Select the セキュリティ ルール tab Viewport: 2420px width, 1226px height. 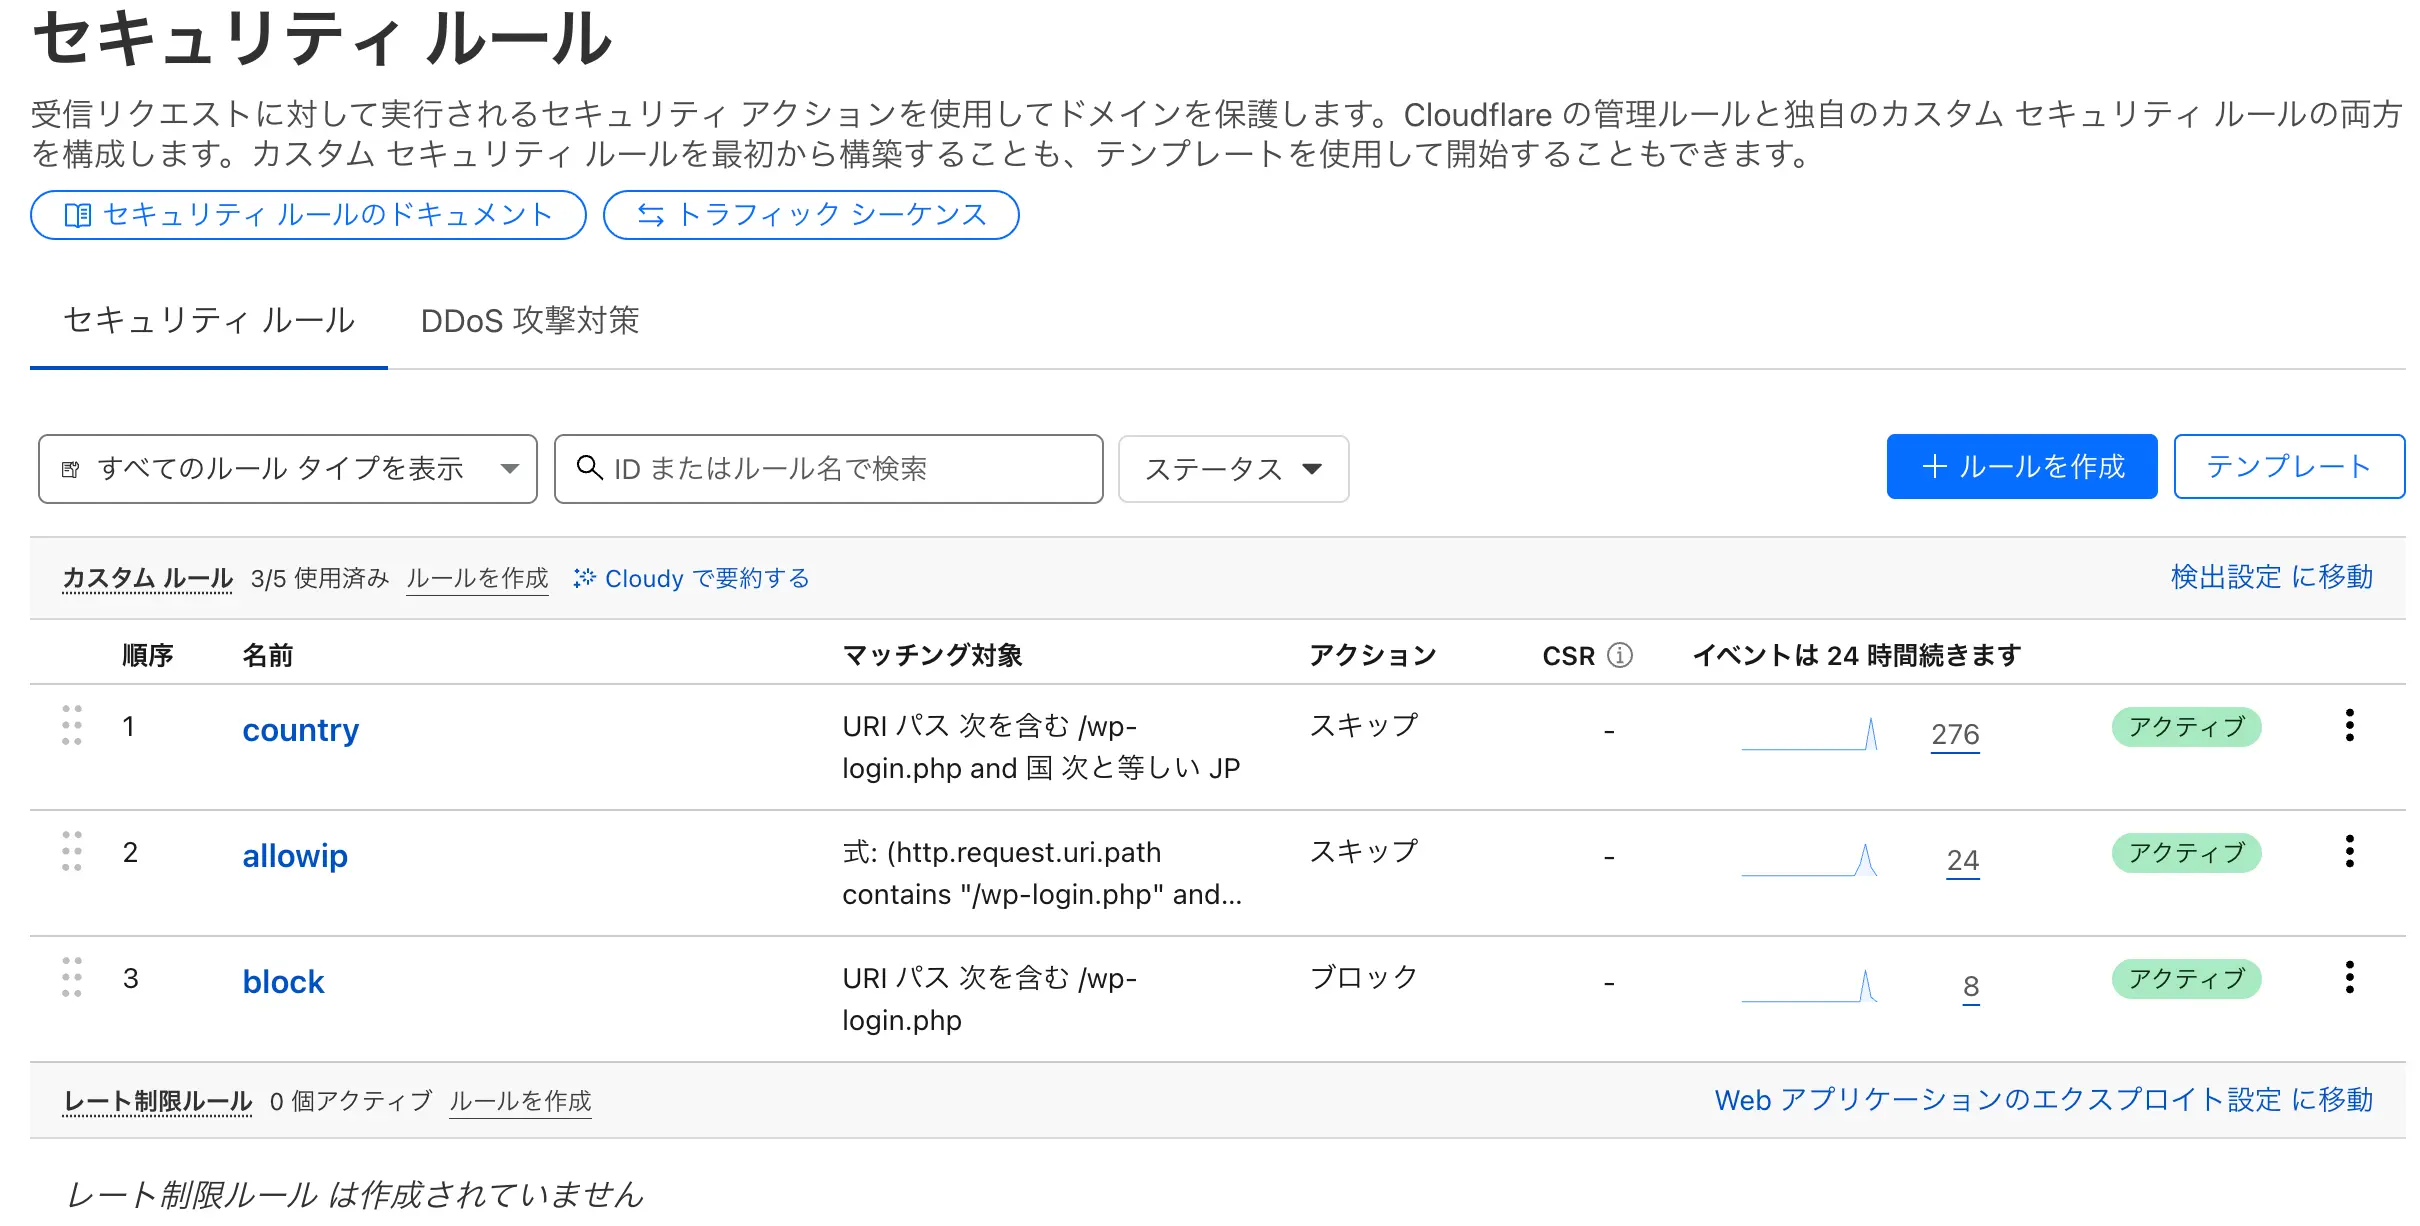(x=209, y=321)
